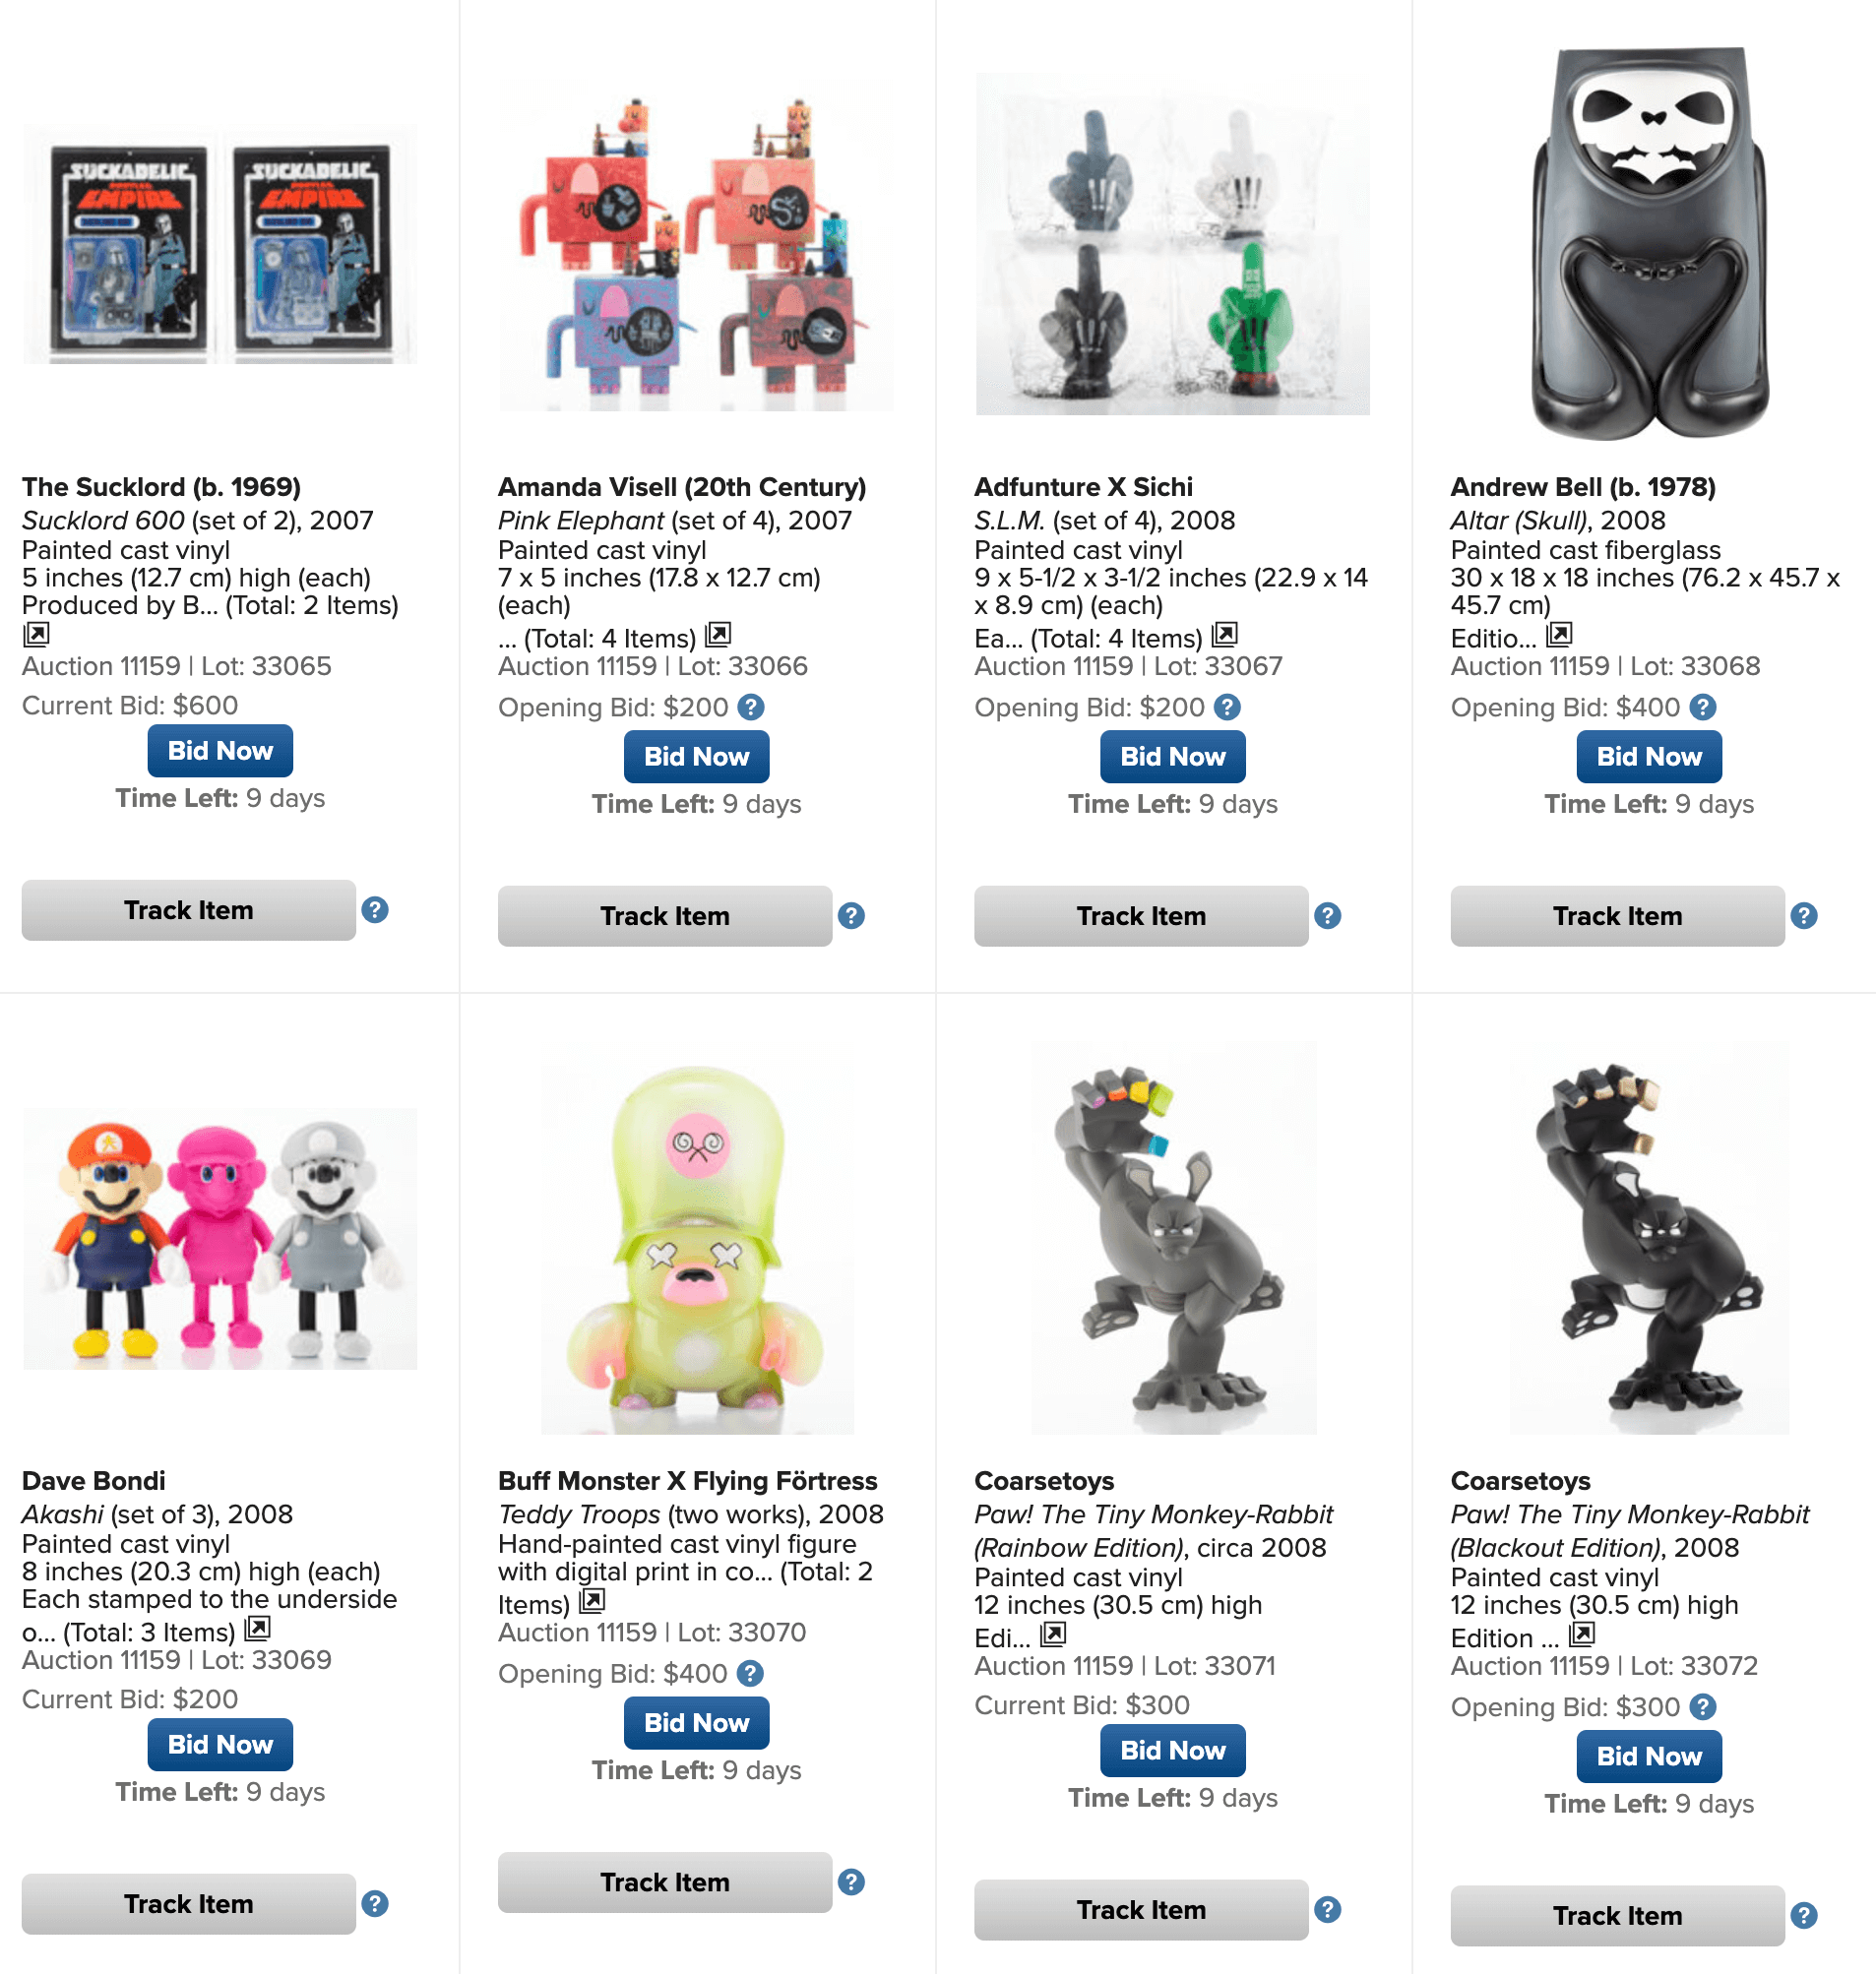
Task: Open The Sucklord (b. 1969) title link
Action: point(162,487)
